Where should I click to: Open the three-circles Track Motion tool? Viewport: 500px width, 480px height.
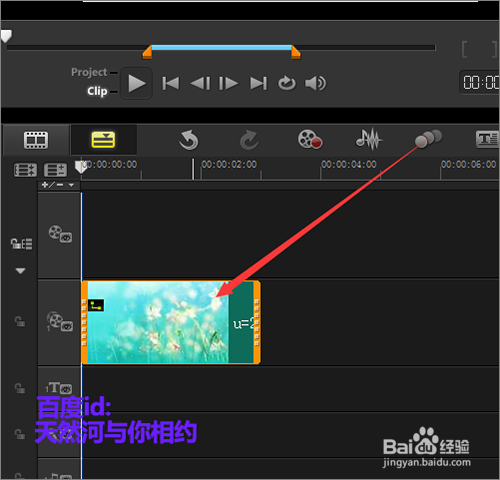click(x=428, y=138)
